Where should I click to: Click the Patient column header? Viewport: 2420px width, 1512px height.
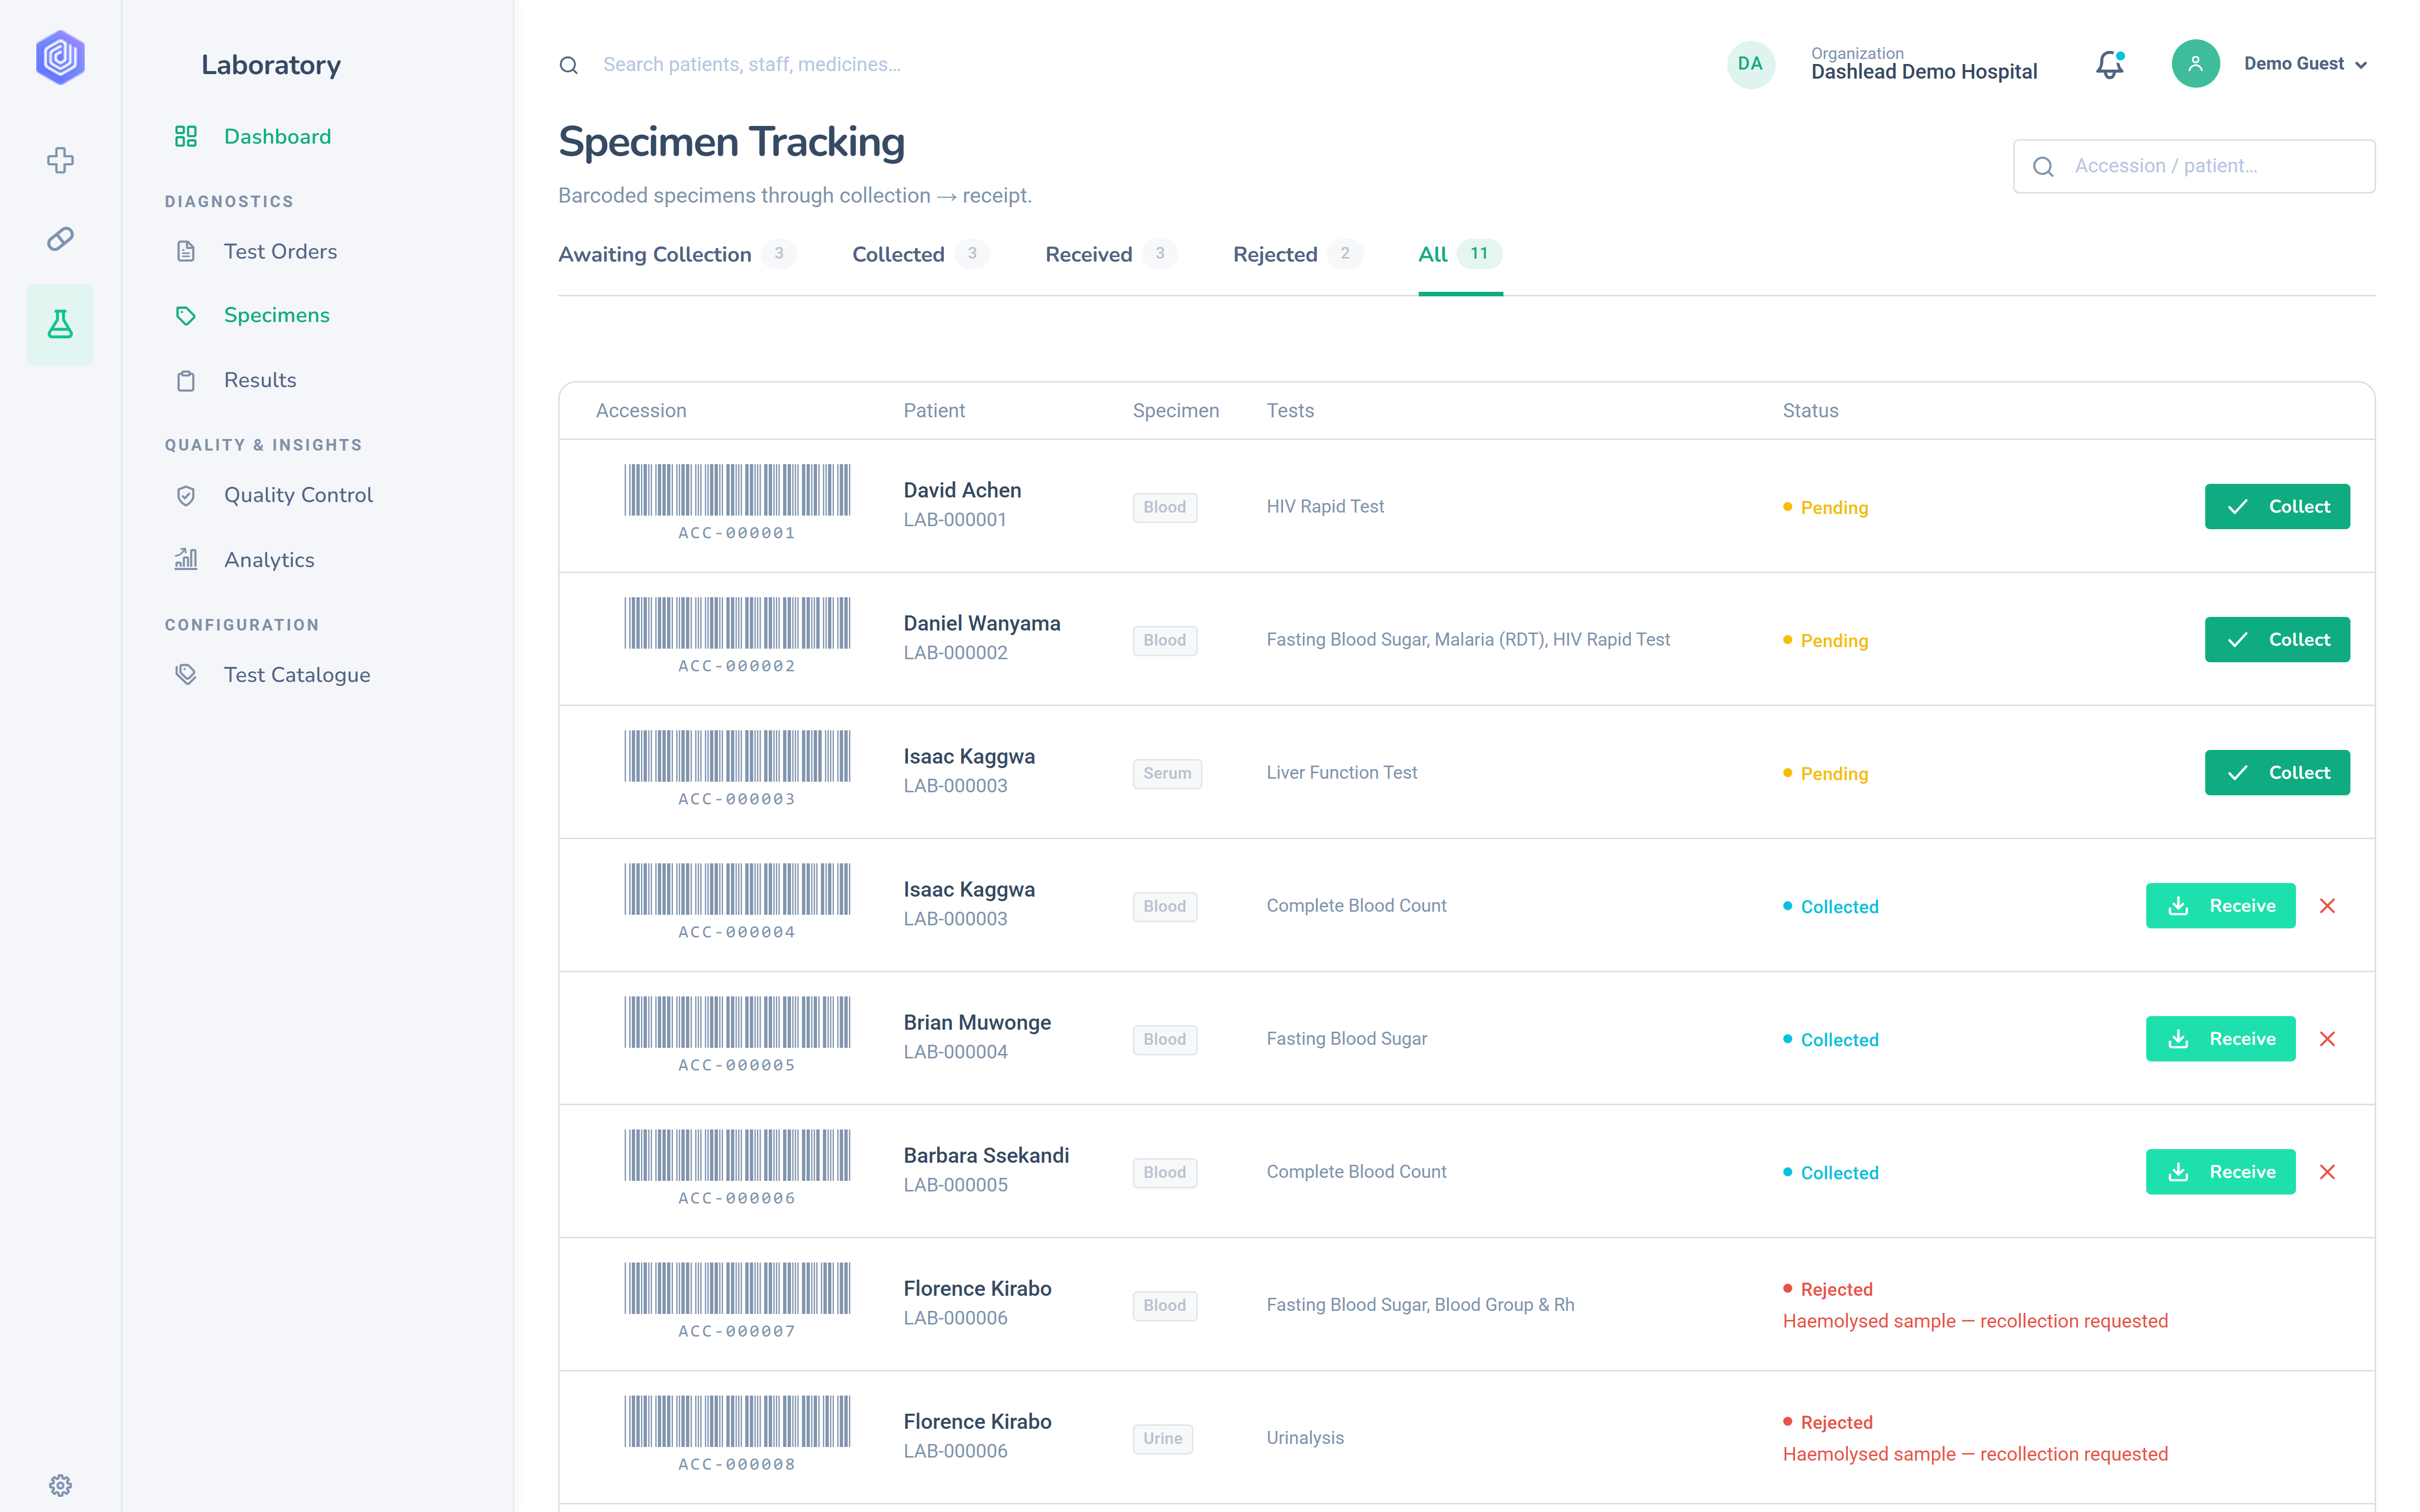pos(934,411)
